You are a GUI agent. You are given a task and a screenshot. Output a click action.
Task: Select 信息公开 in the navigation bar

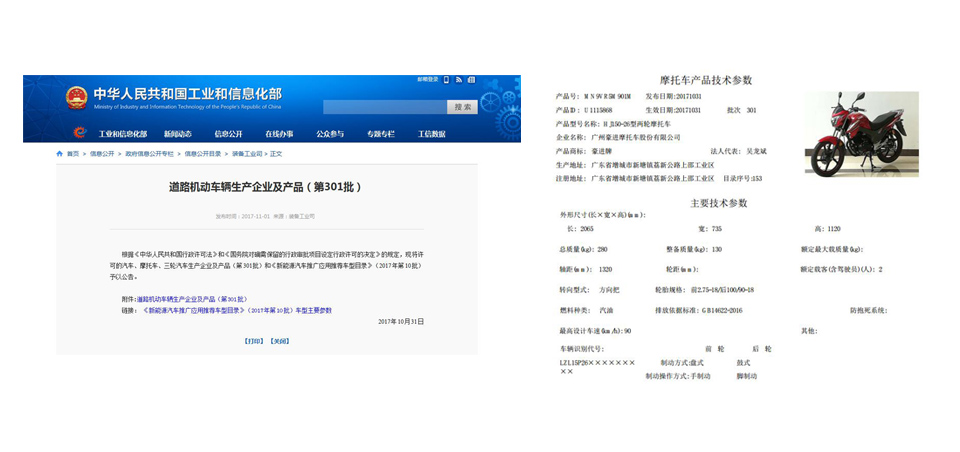coord(228,134)
